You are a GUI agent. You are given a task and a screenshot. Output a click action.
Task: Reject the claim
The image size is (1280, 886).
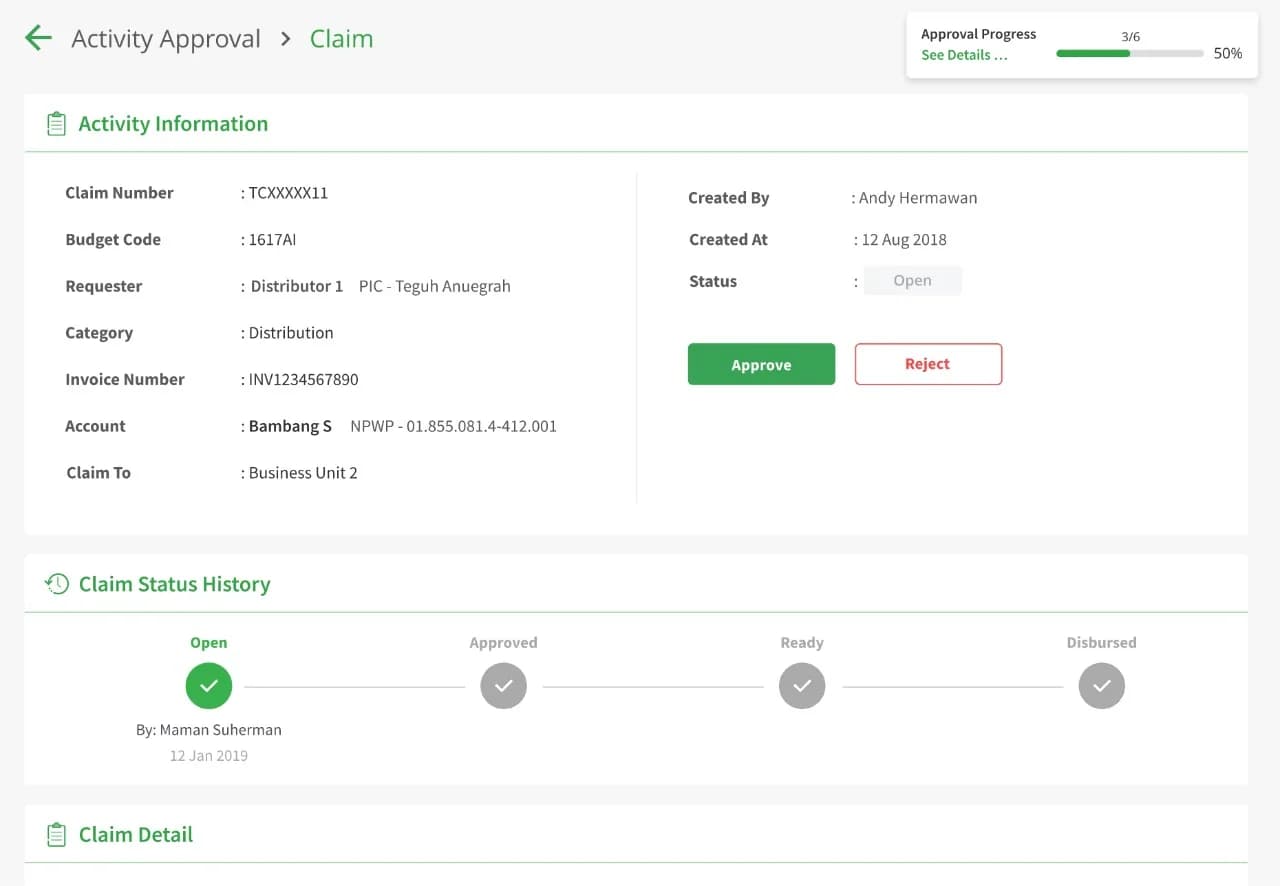pos(928,364)
